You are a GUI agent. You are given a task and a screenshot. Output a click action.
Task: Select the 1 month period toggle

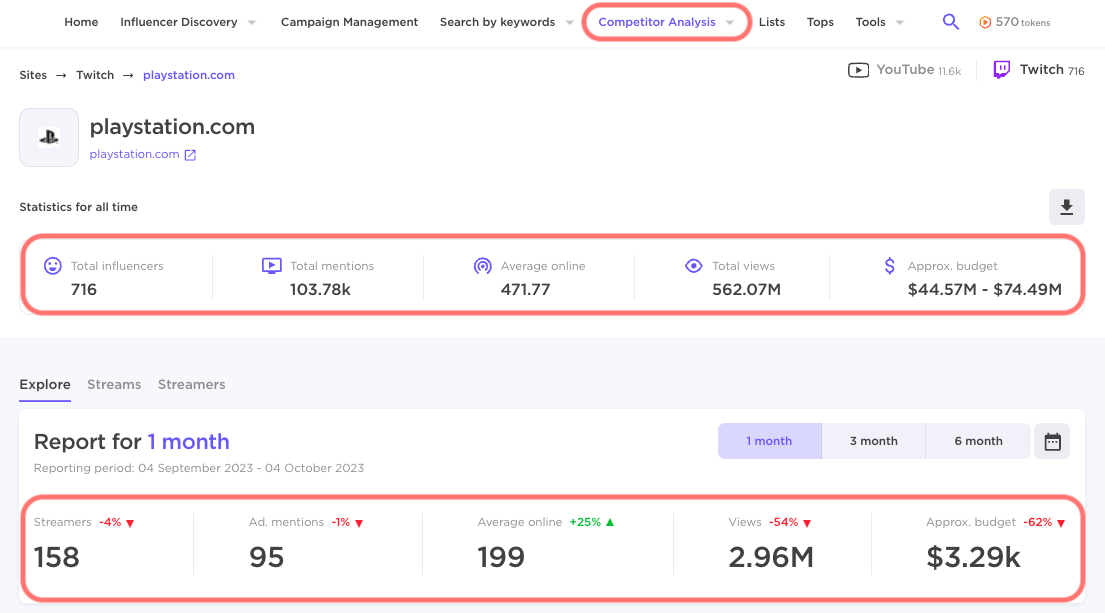pos(769,441)
